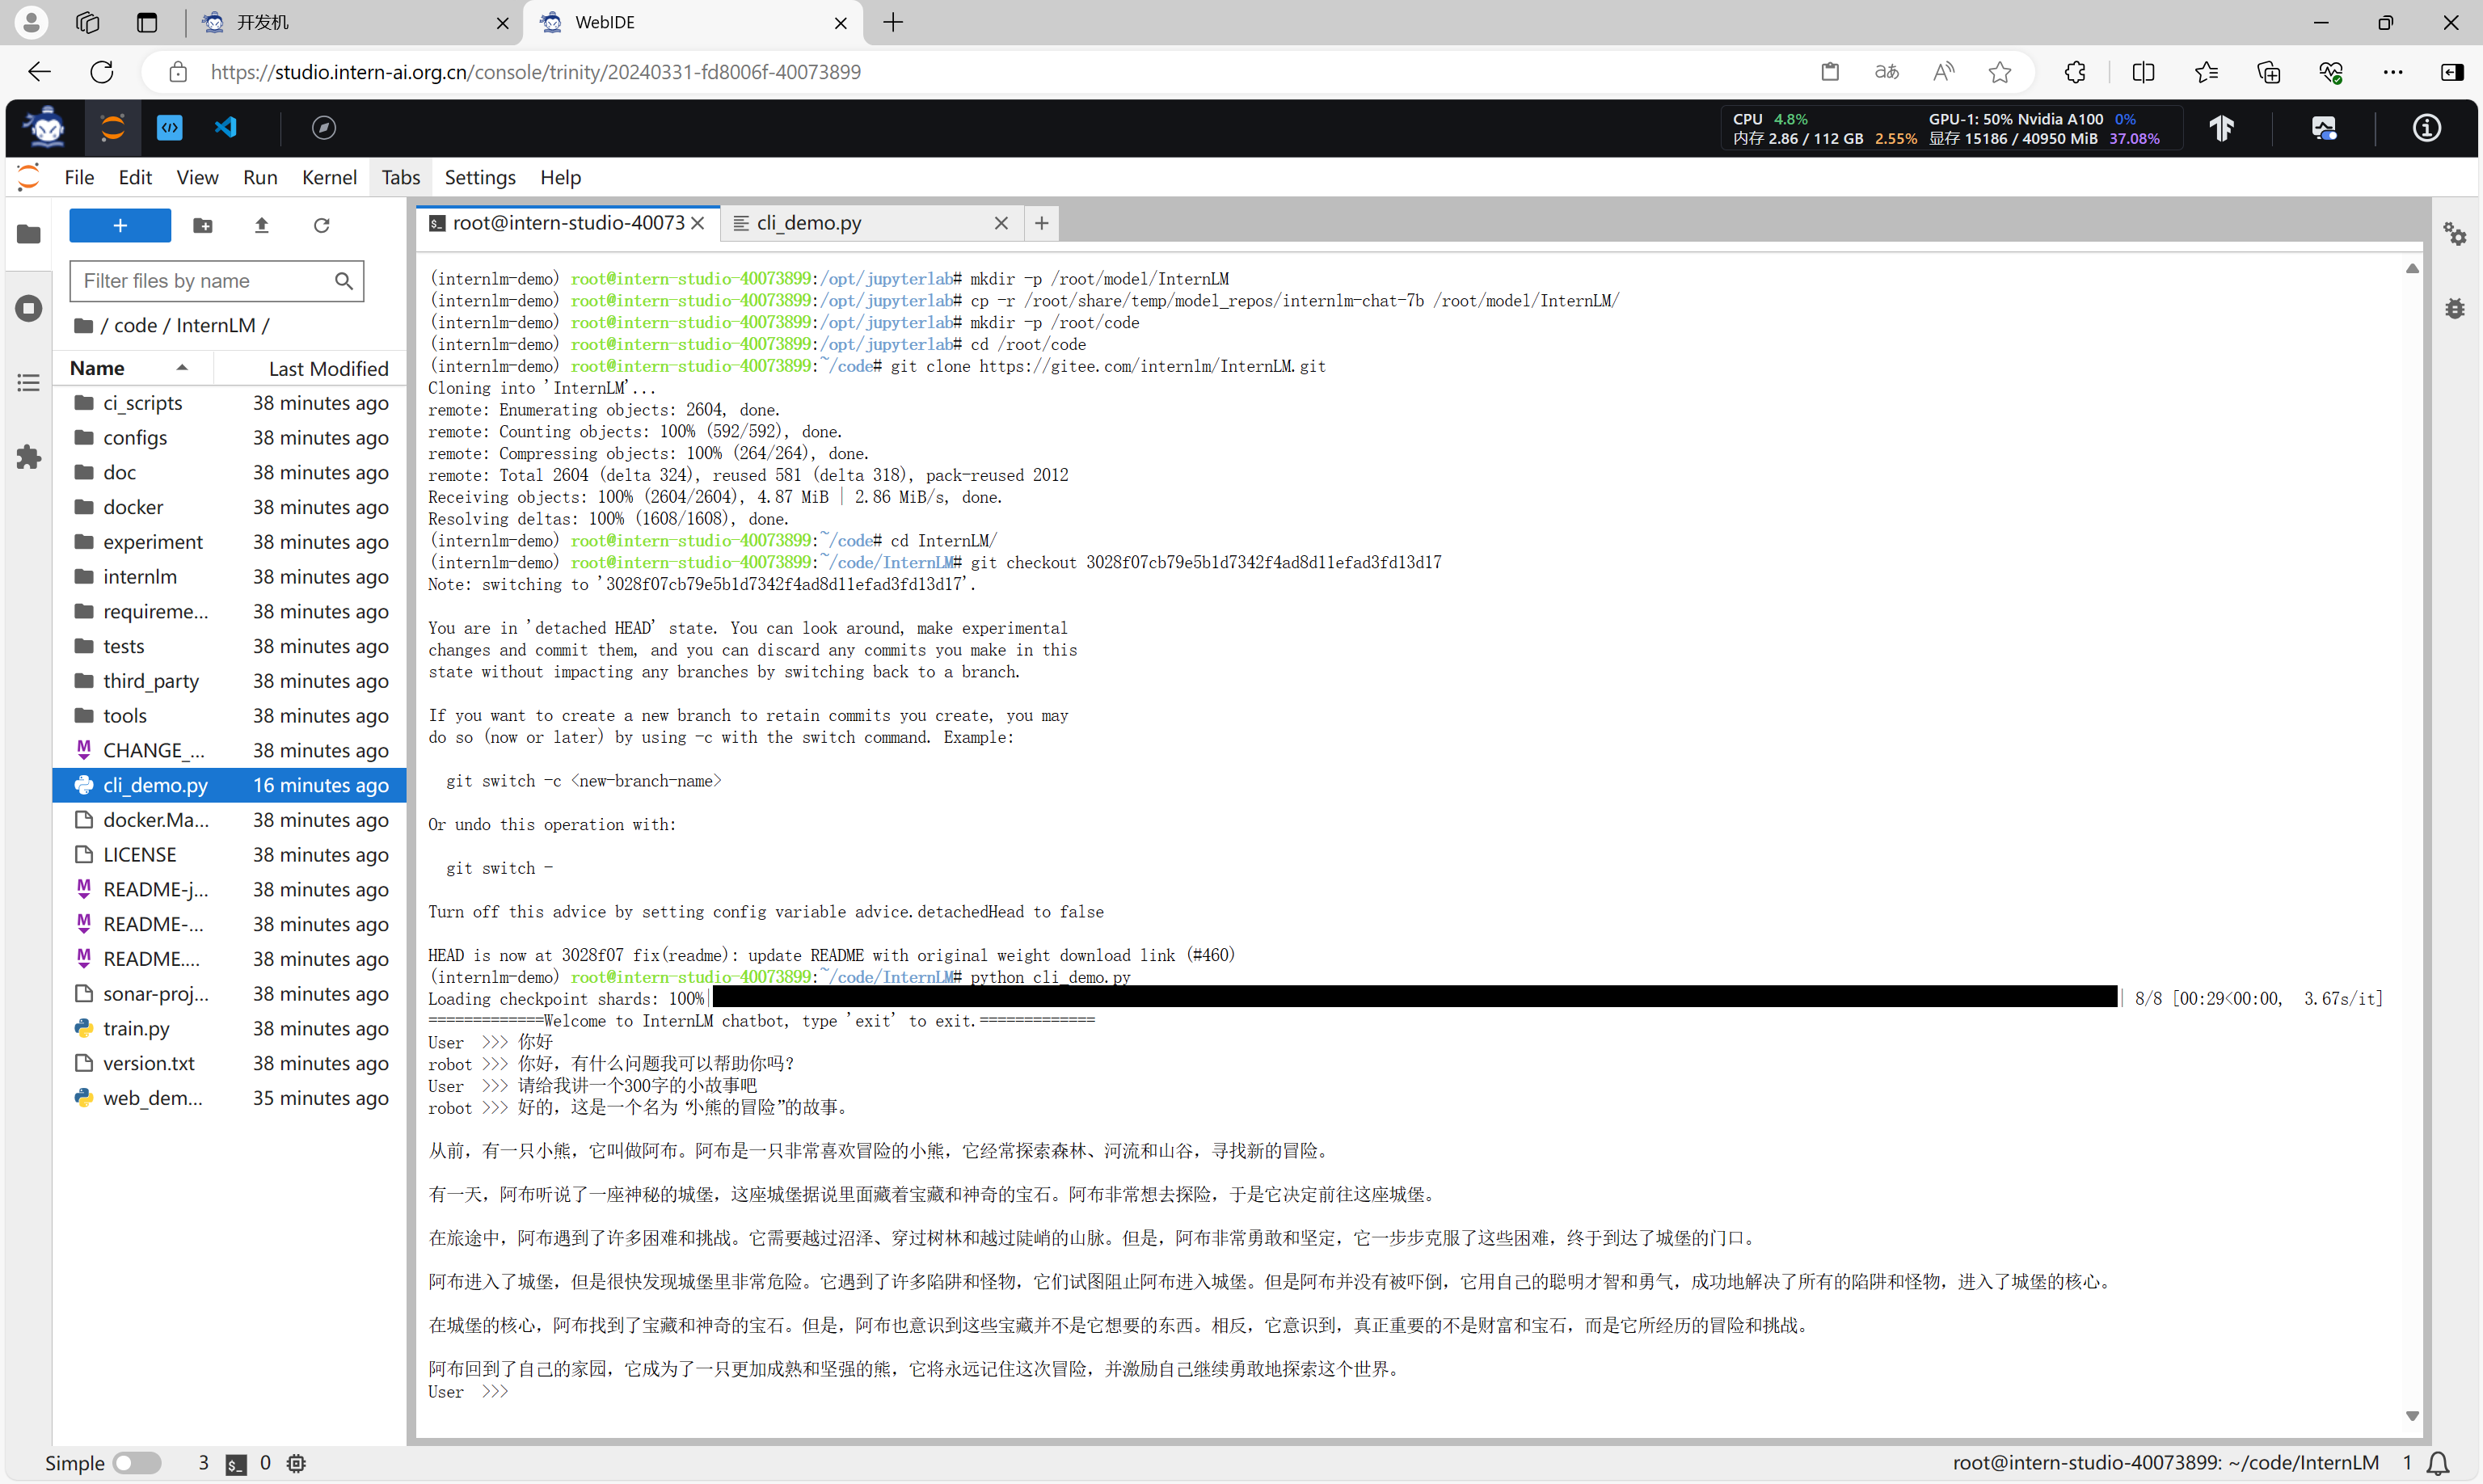
Task: Close the terminal tab
Action: (698, 223)
